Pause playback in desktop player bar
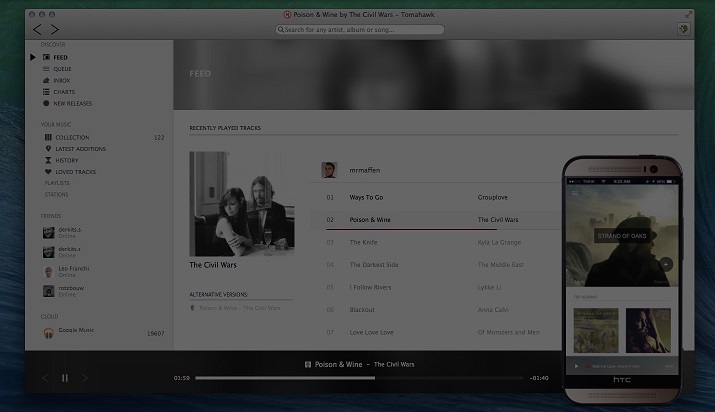 coord(65,378)
